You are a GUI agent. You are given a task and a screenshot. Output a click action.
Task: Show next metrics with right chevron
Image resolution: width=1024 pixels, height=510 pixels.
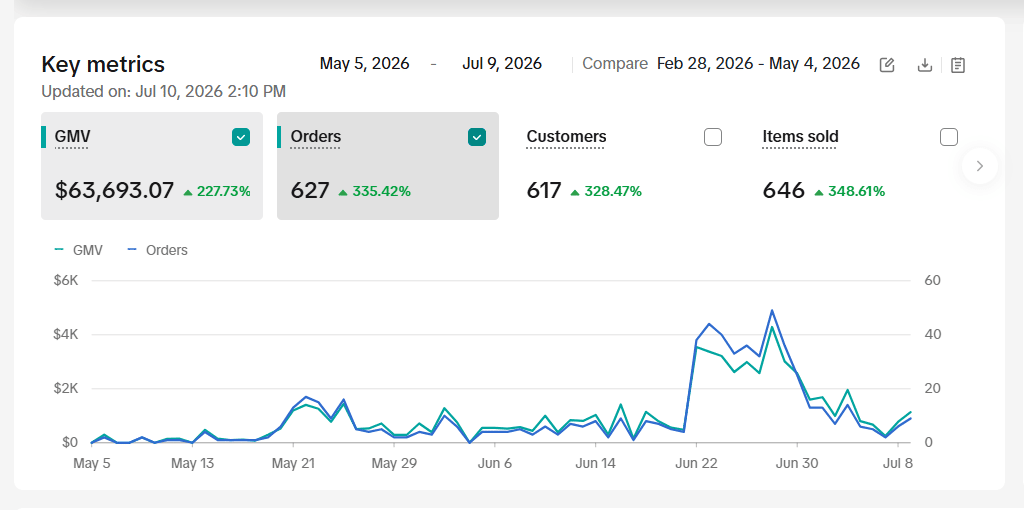click(980, 166)
